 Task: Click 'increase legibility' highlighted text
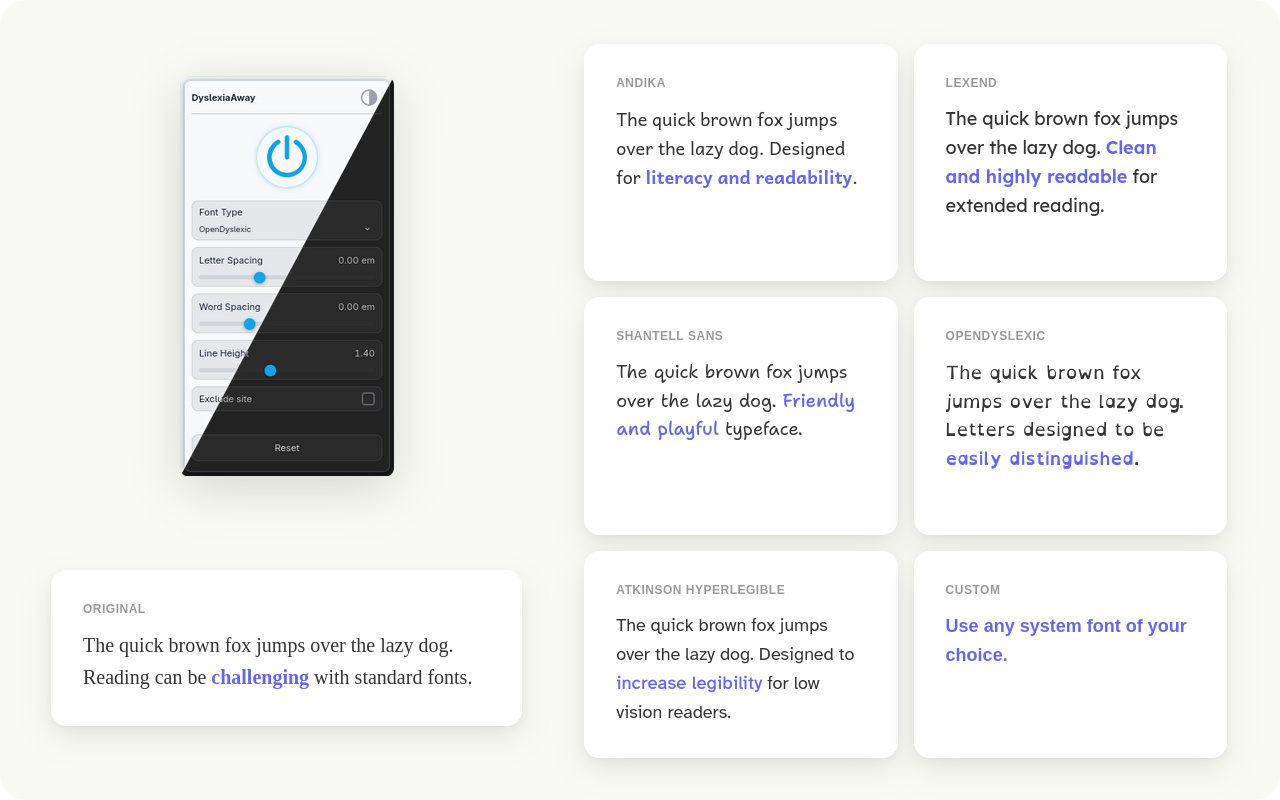689,683
